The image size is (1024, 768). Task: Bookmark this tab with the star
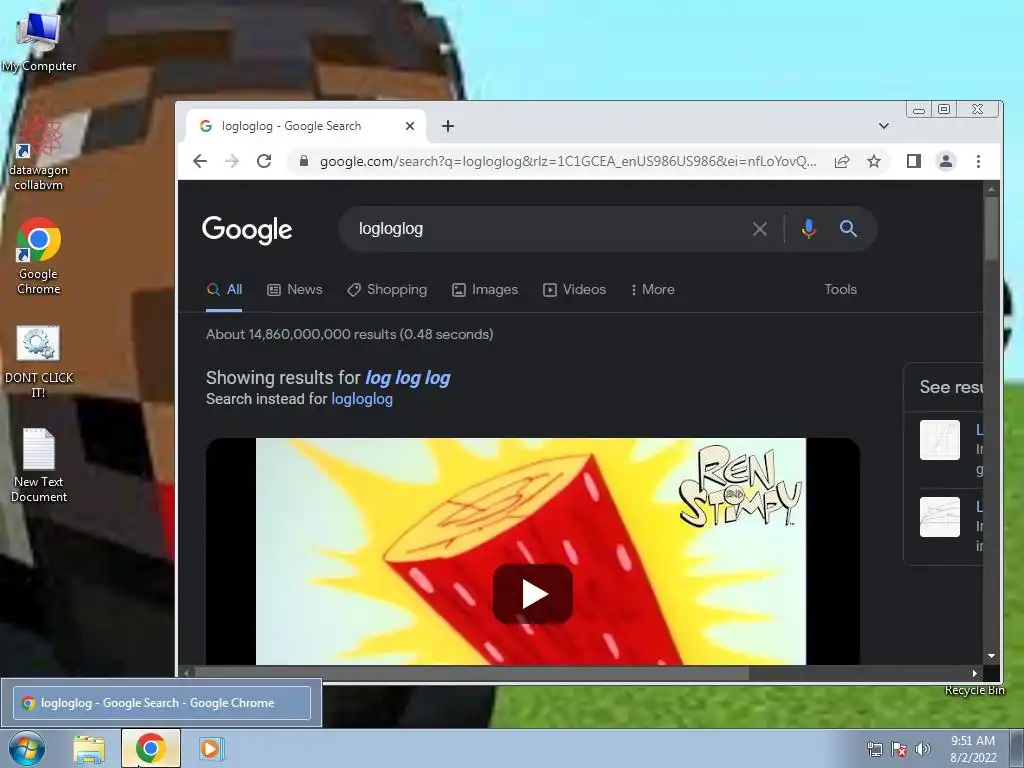point(874,161)
